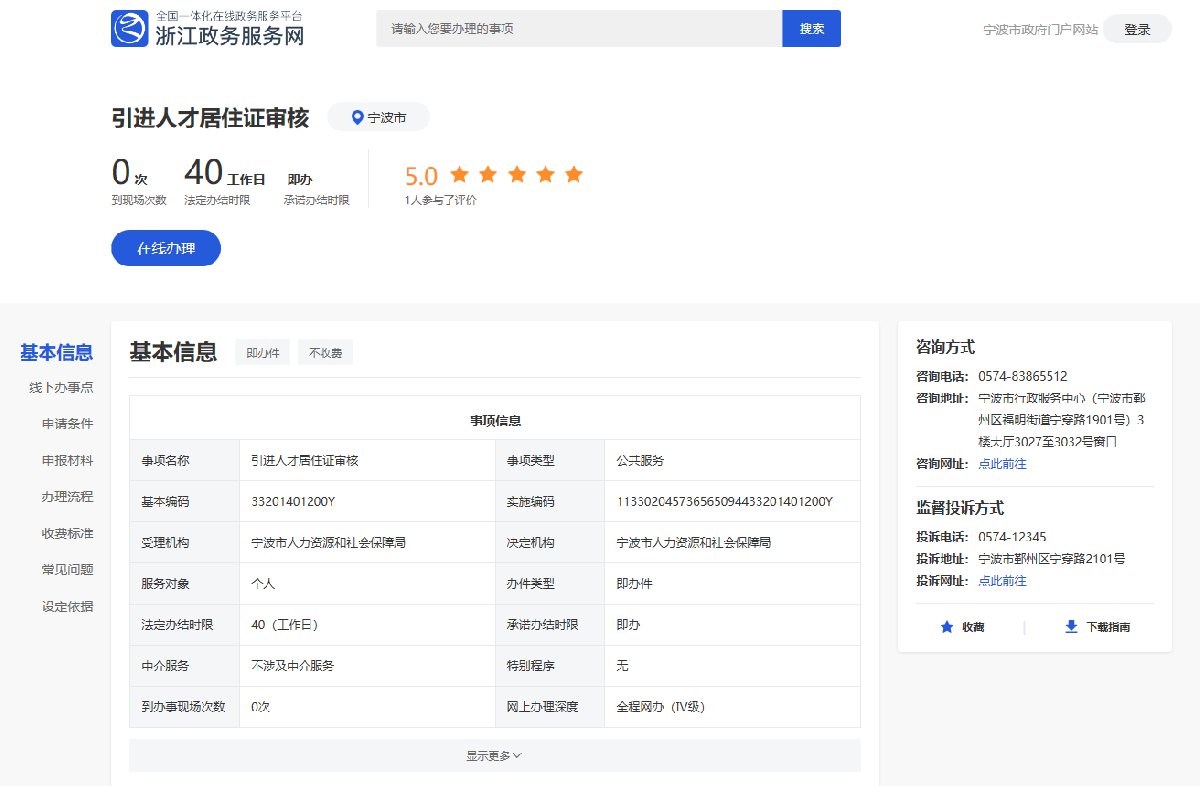Go to 申请条件 in the side navigation
1200x786 pixels.
[67, 424]
